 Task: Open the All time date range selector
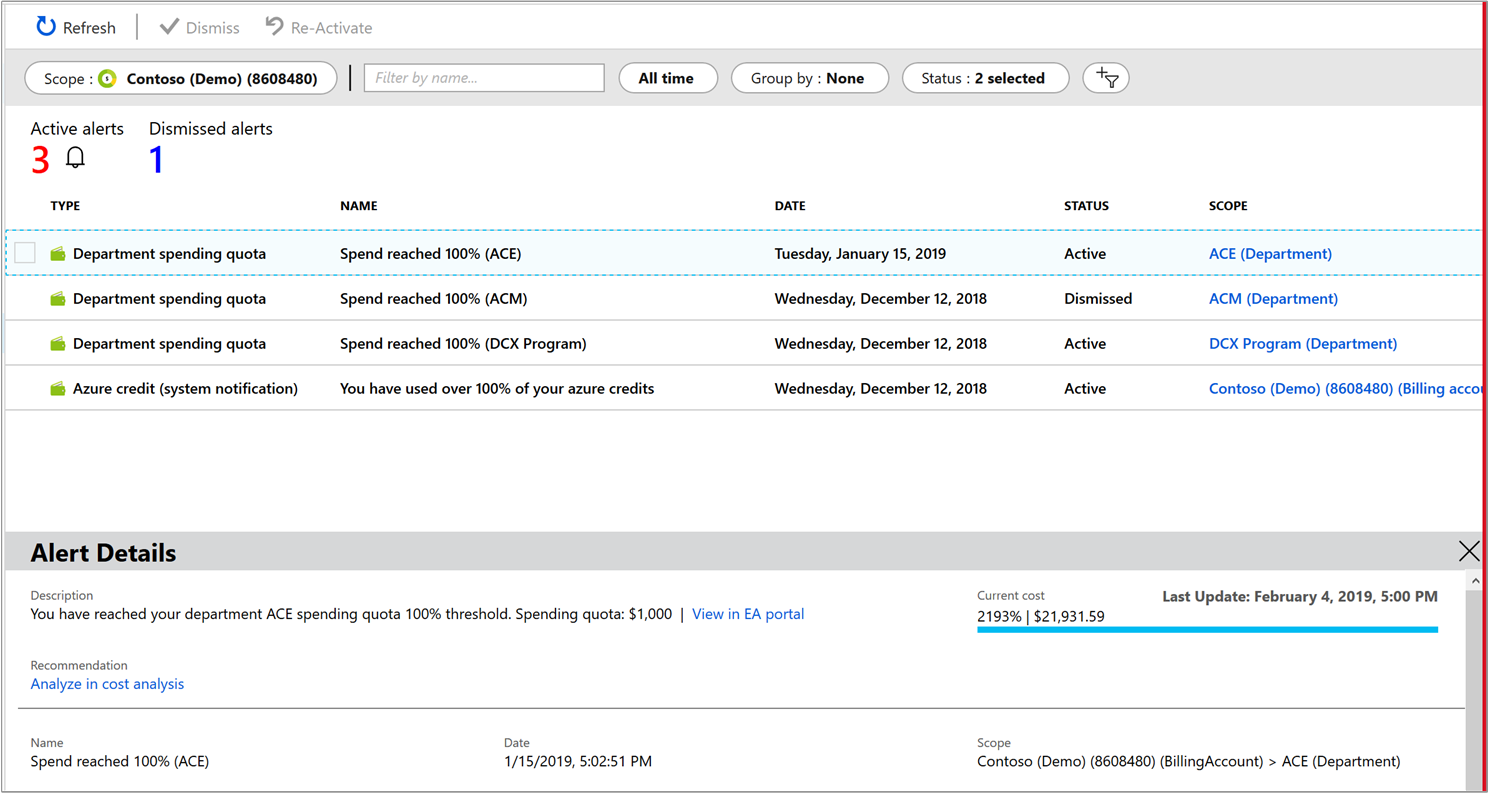pyautogui.click(x=668, y=77)
